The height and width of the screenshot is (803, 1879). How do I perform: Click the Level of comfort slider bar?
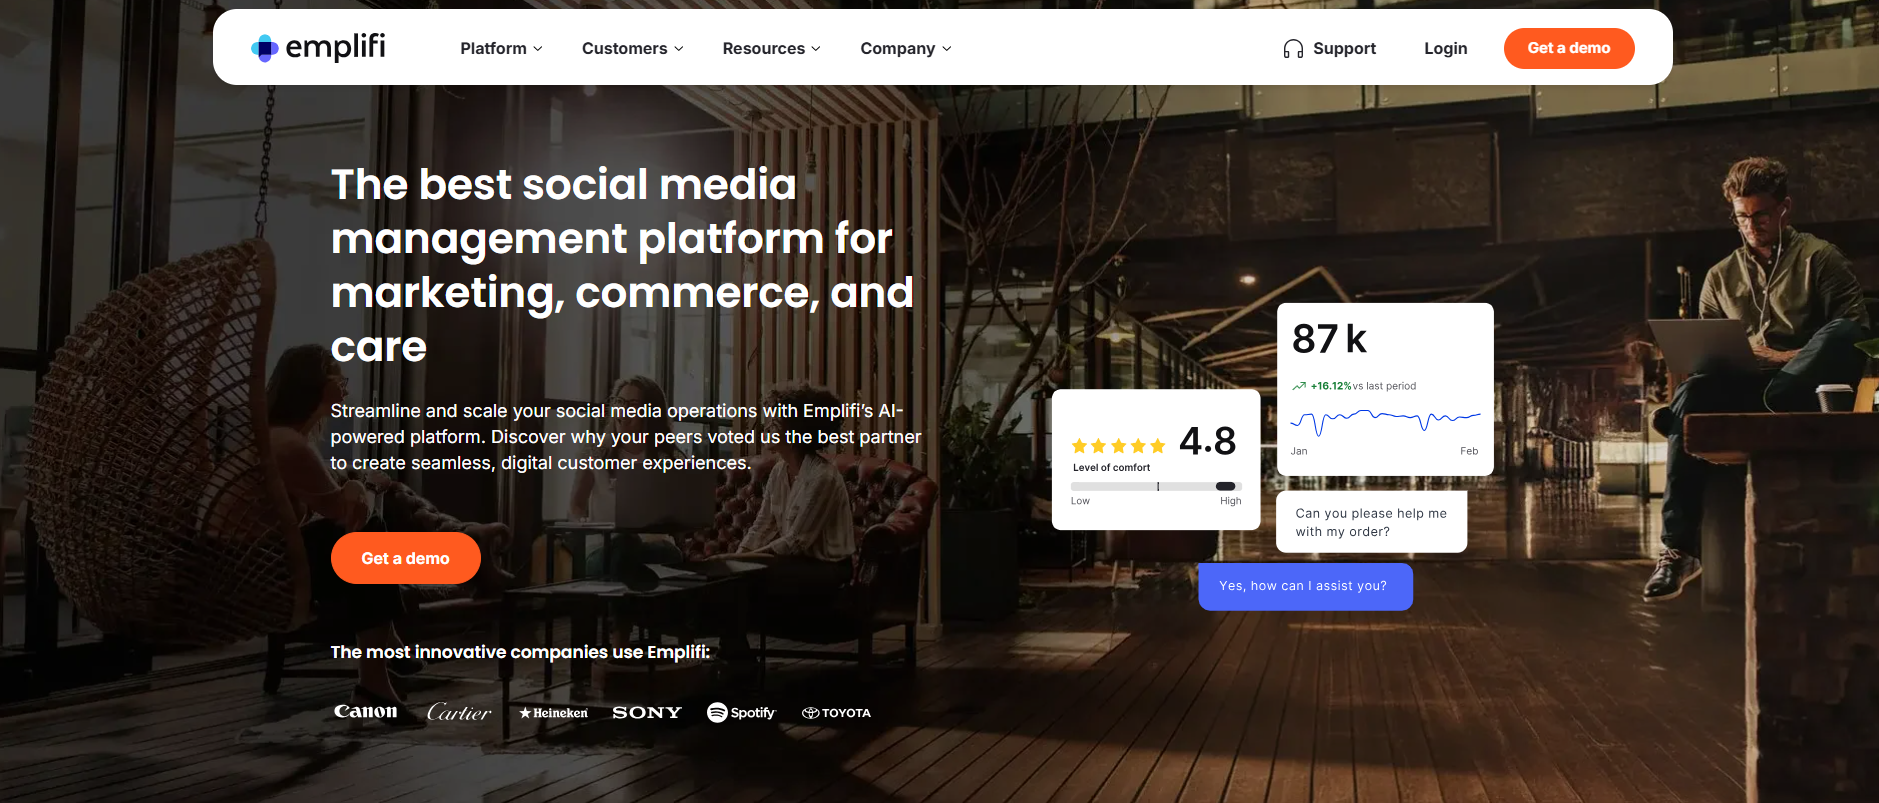click(x=1156, y=486)
